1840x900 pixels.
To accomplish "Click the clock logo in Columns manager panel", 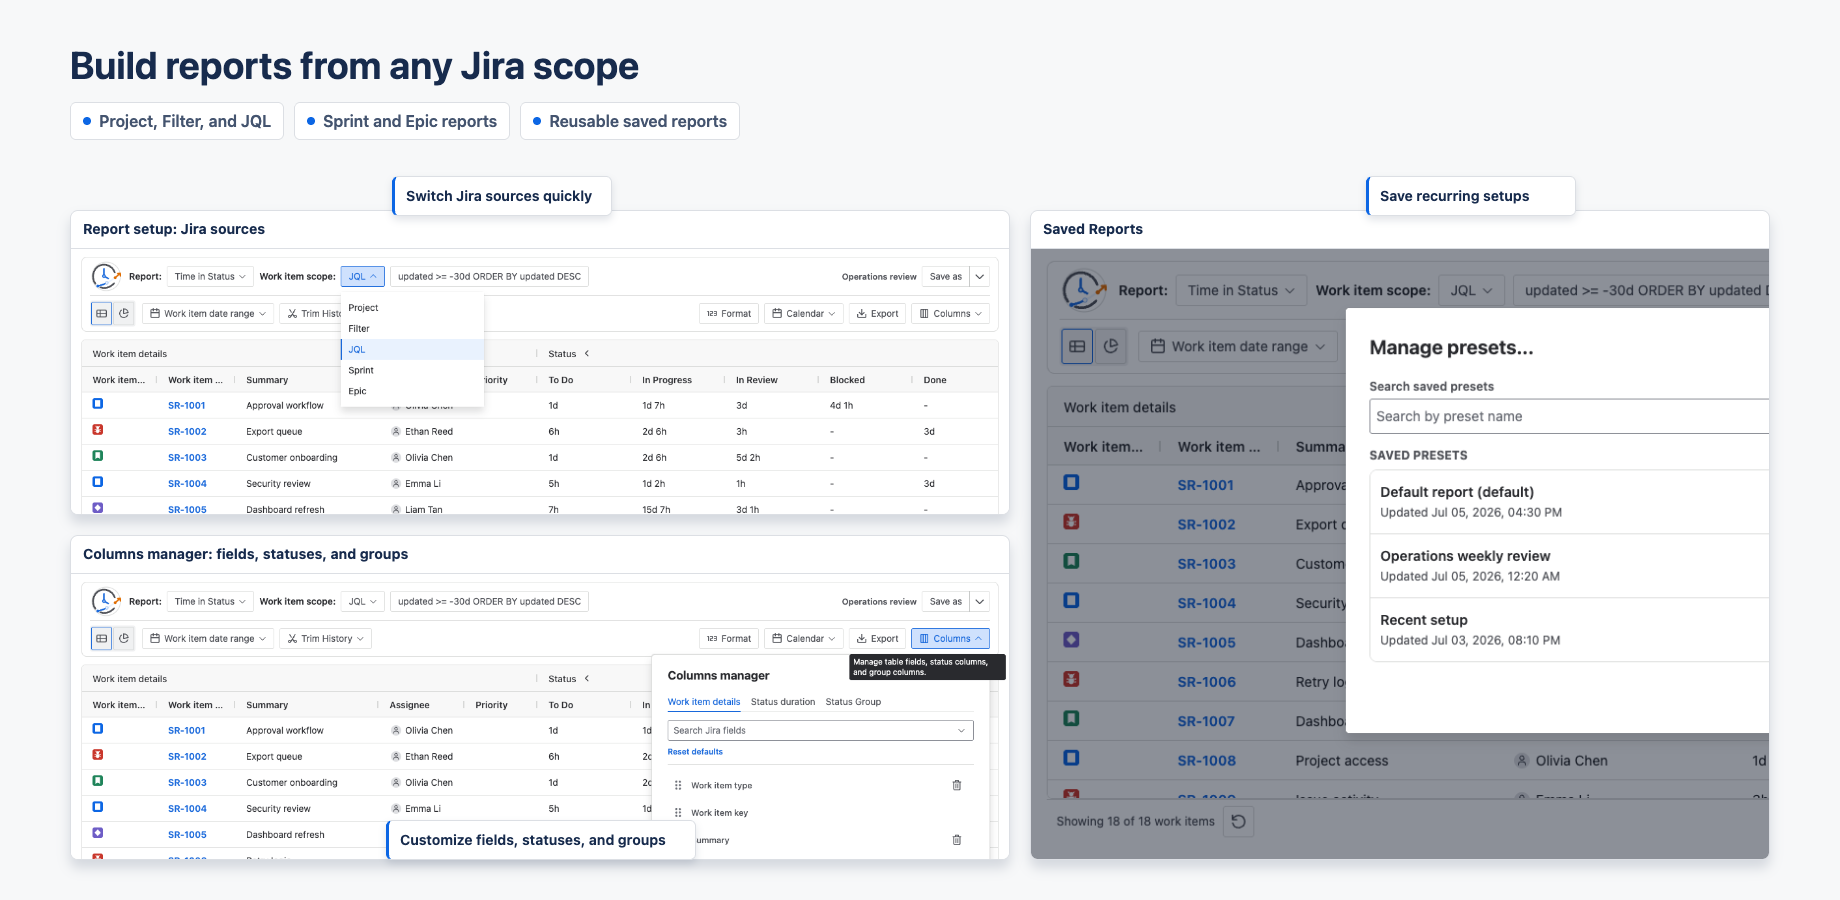I will (105, 601).
